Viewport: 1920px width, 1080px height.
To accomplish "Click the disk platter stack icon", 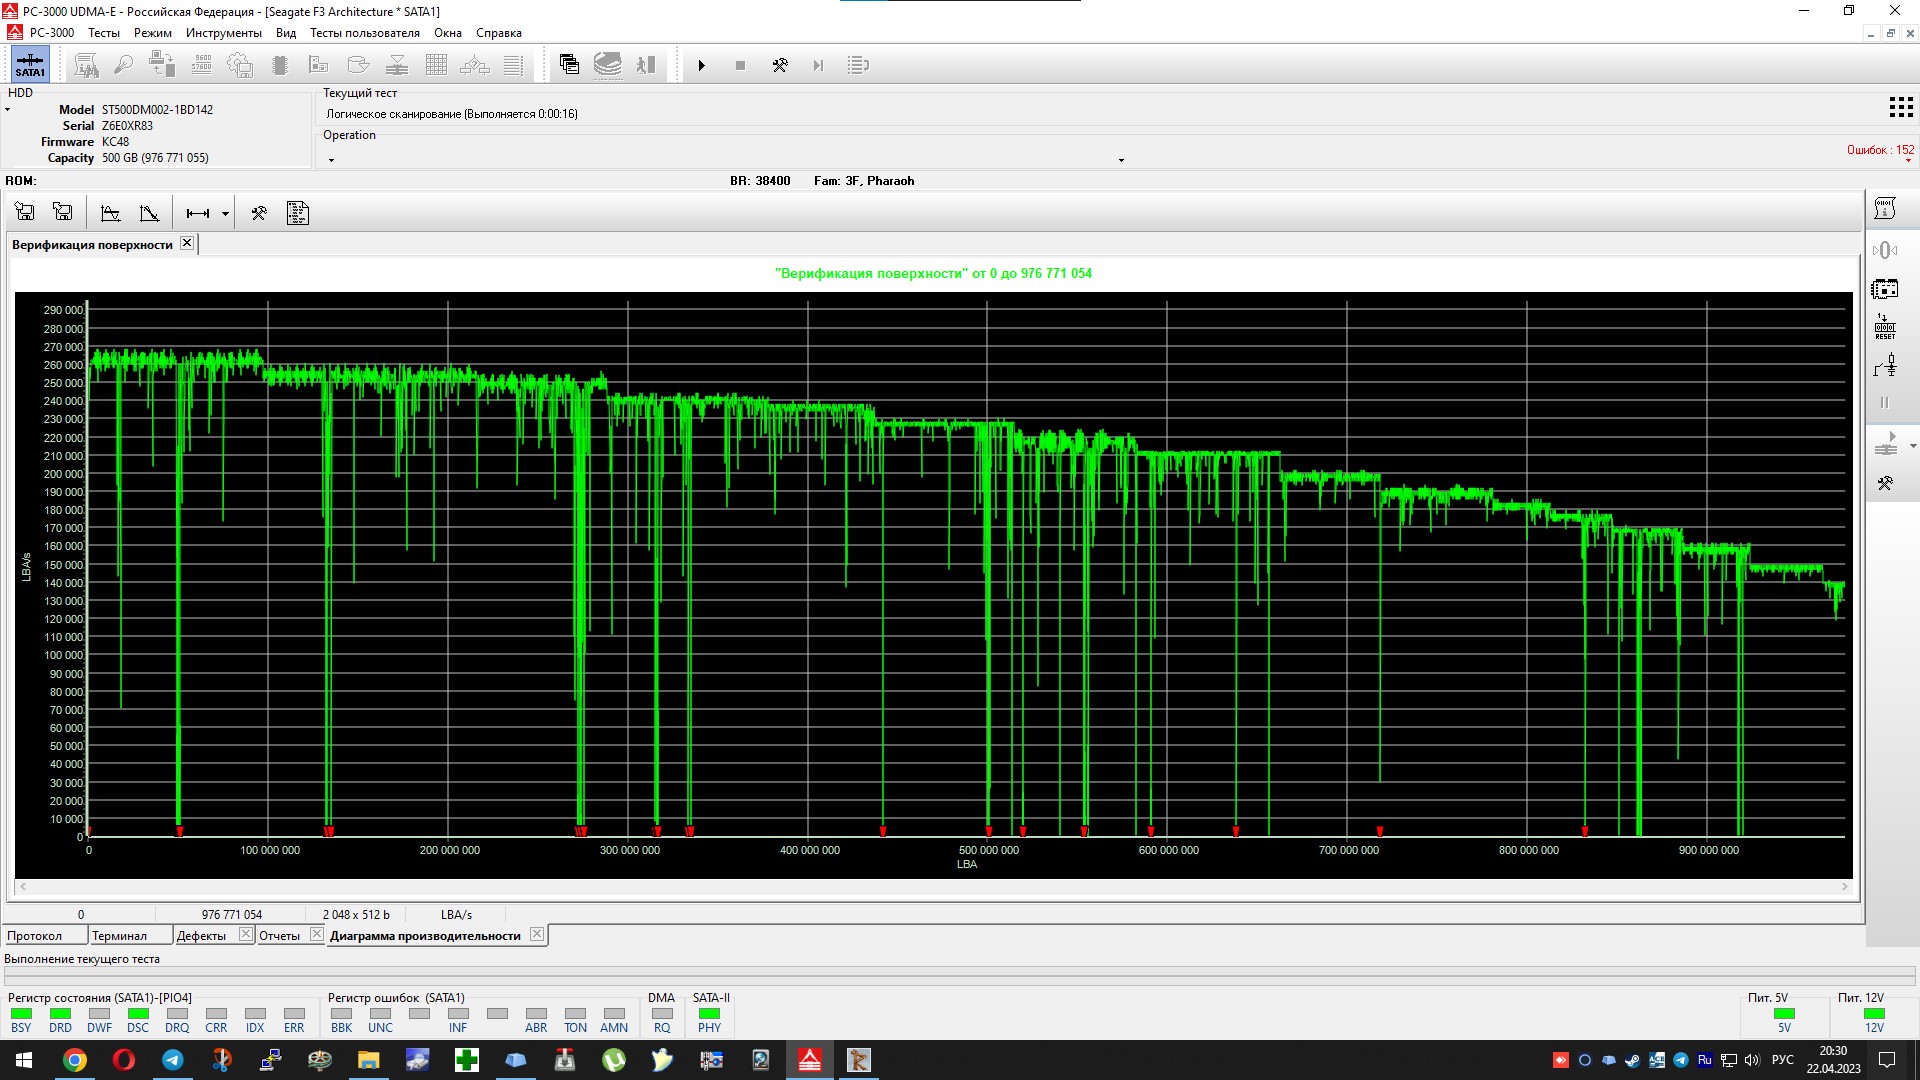I will (x=608, y=65).
